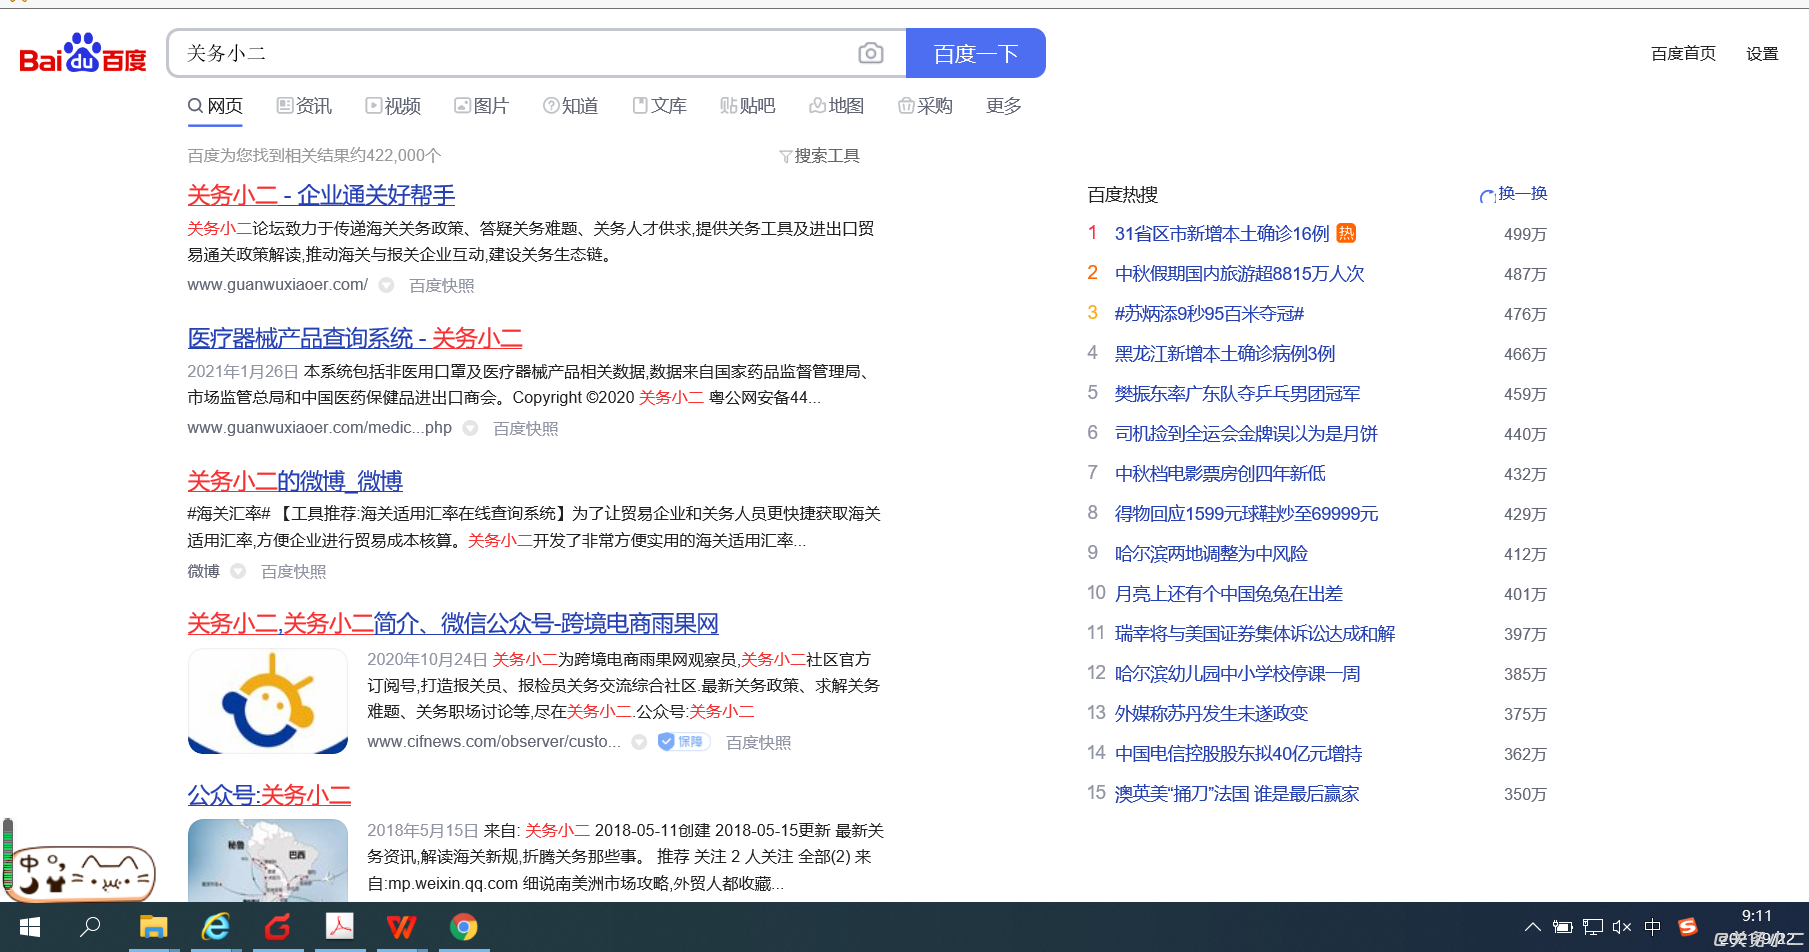1809x952 pixels.
Task: Open 跨境电商雨果网 result title
Action: [x=453, y=624]
